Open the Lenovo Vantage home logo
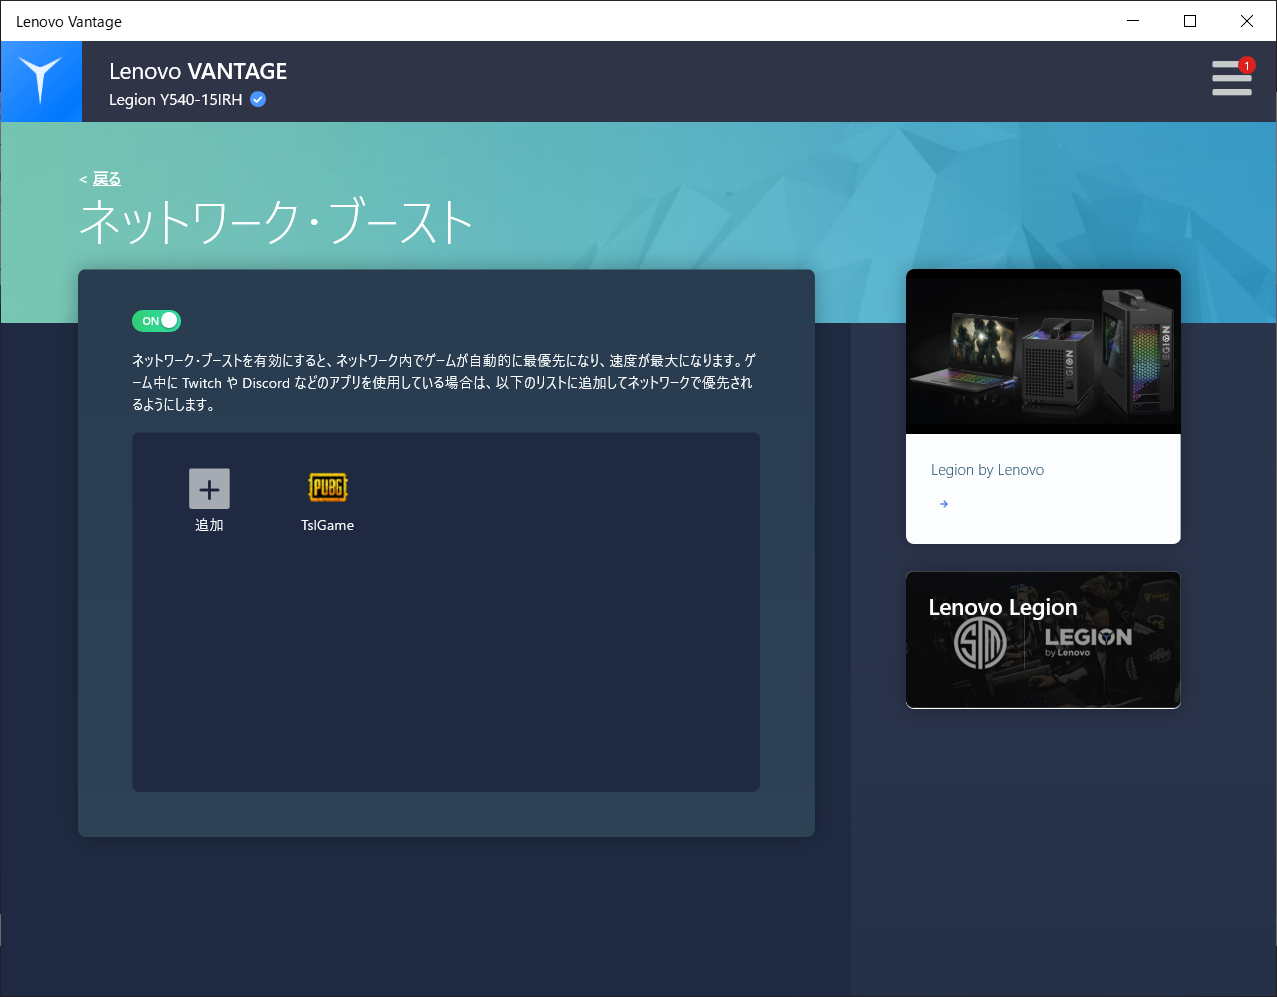Screen dimensions: 1277x997 41,81
